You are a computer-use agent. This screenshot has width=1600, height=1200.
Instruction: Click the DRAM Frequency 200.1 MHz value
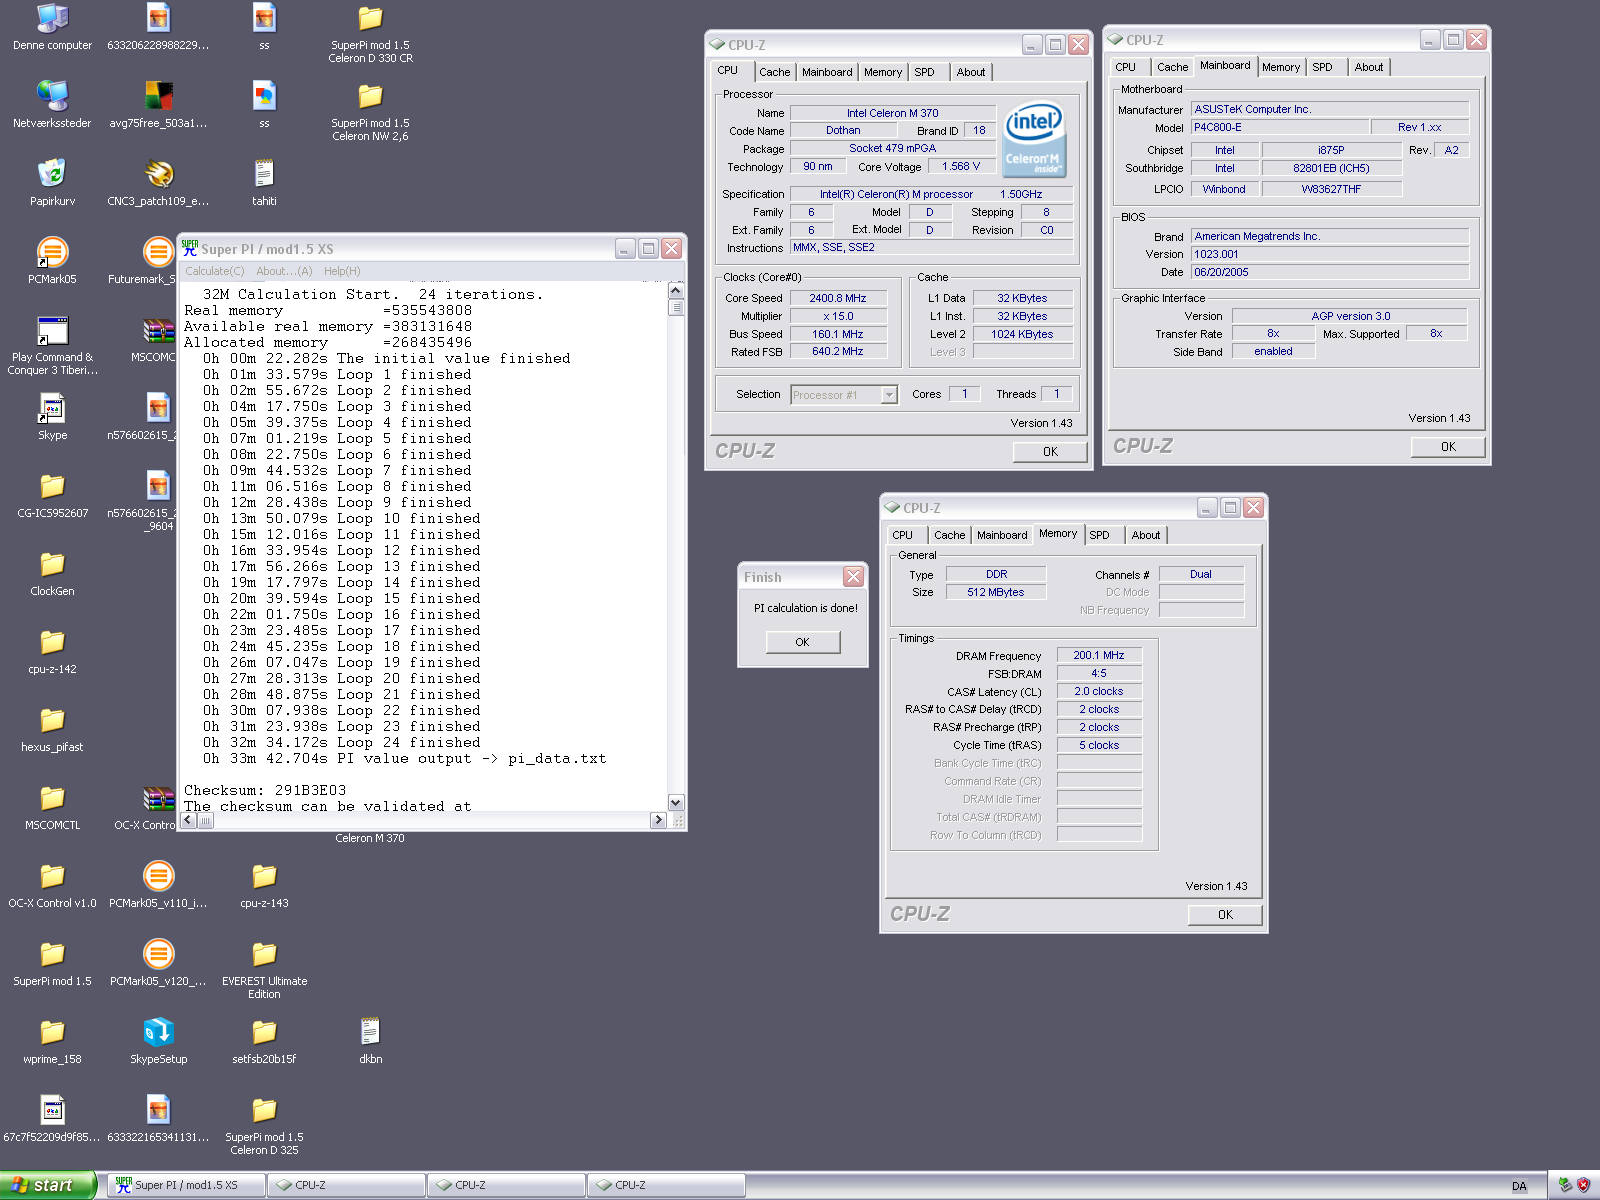[1099, 655]
